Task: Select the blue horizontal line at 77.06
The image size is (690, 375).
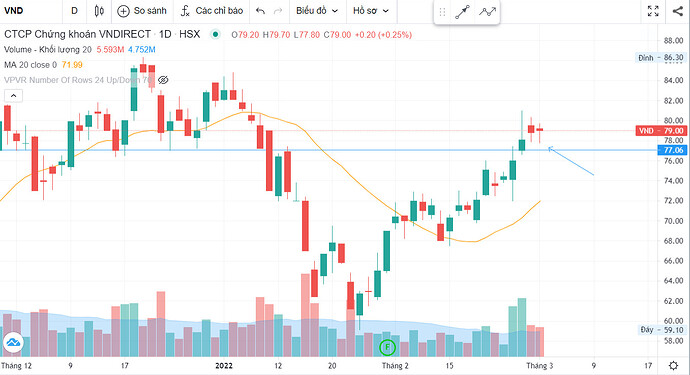Action: [329, 151]
